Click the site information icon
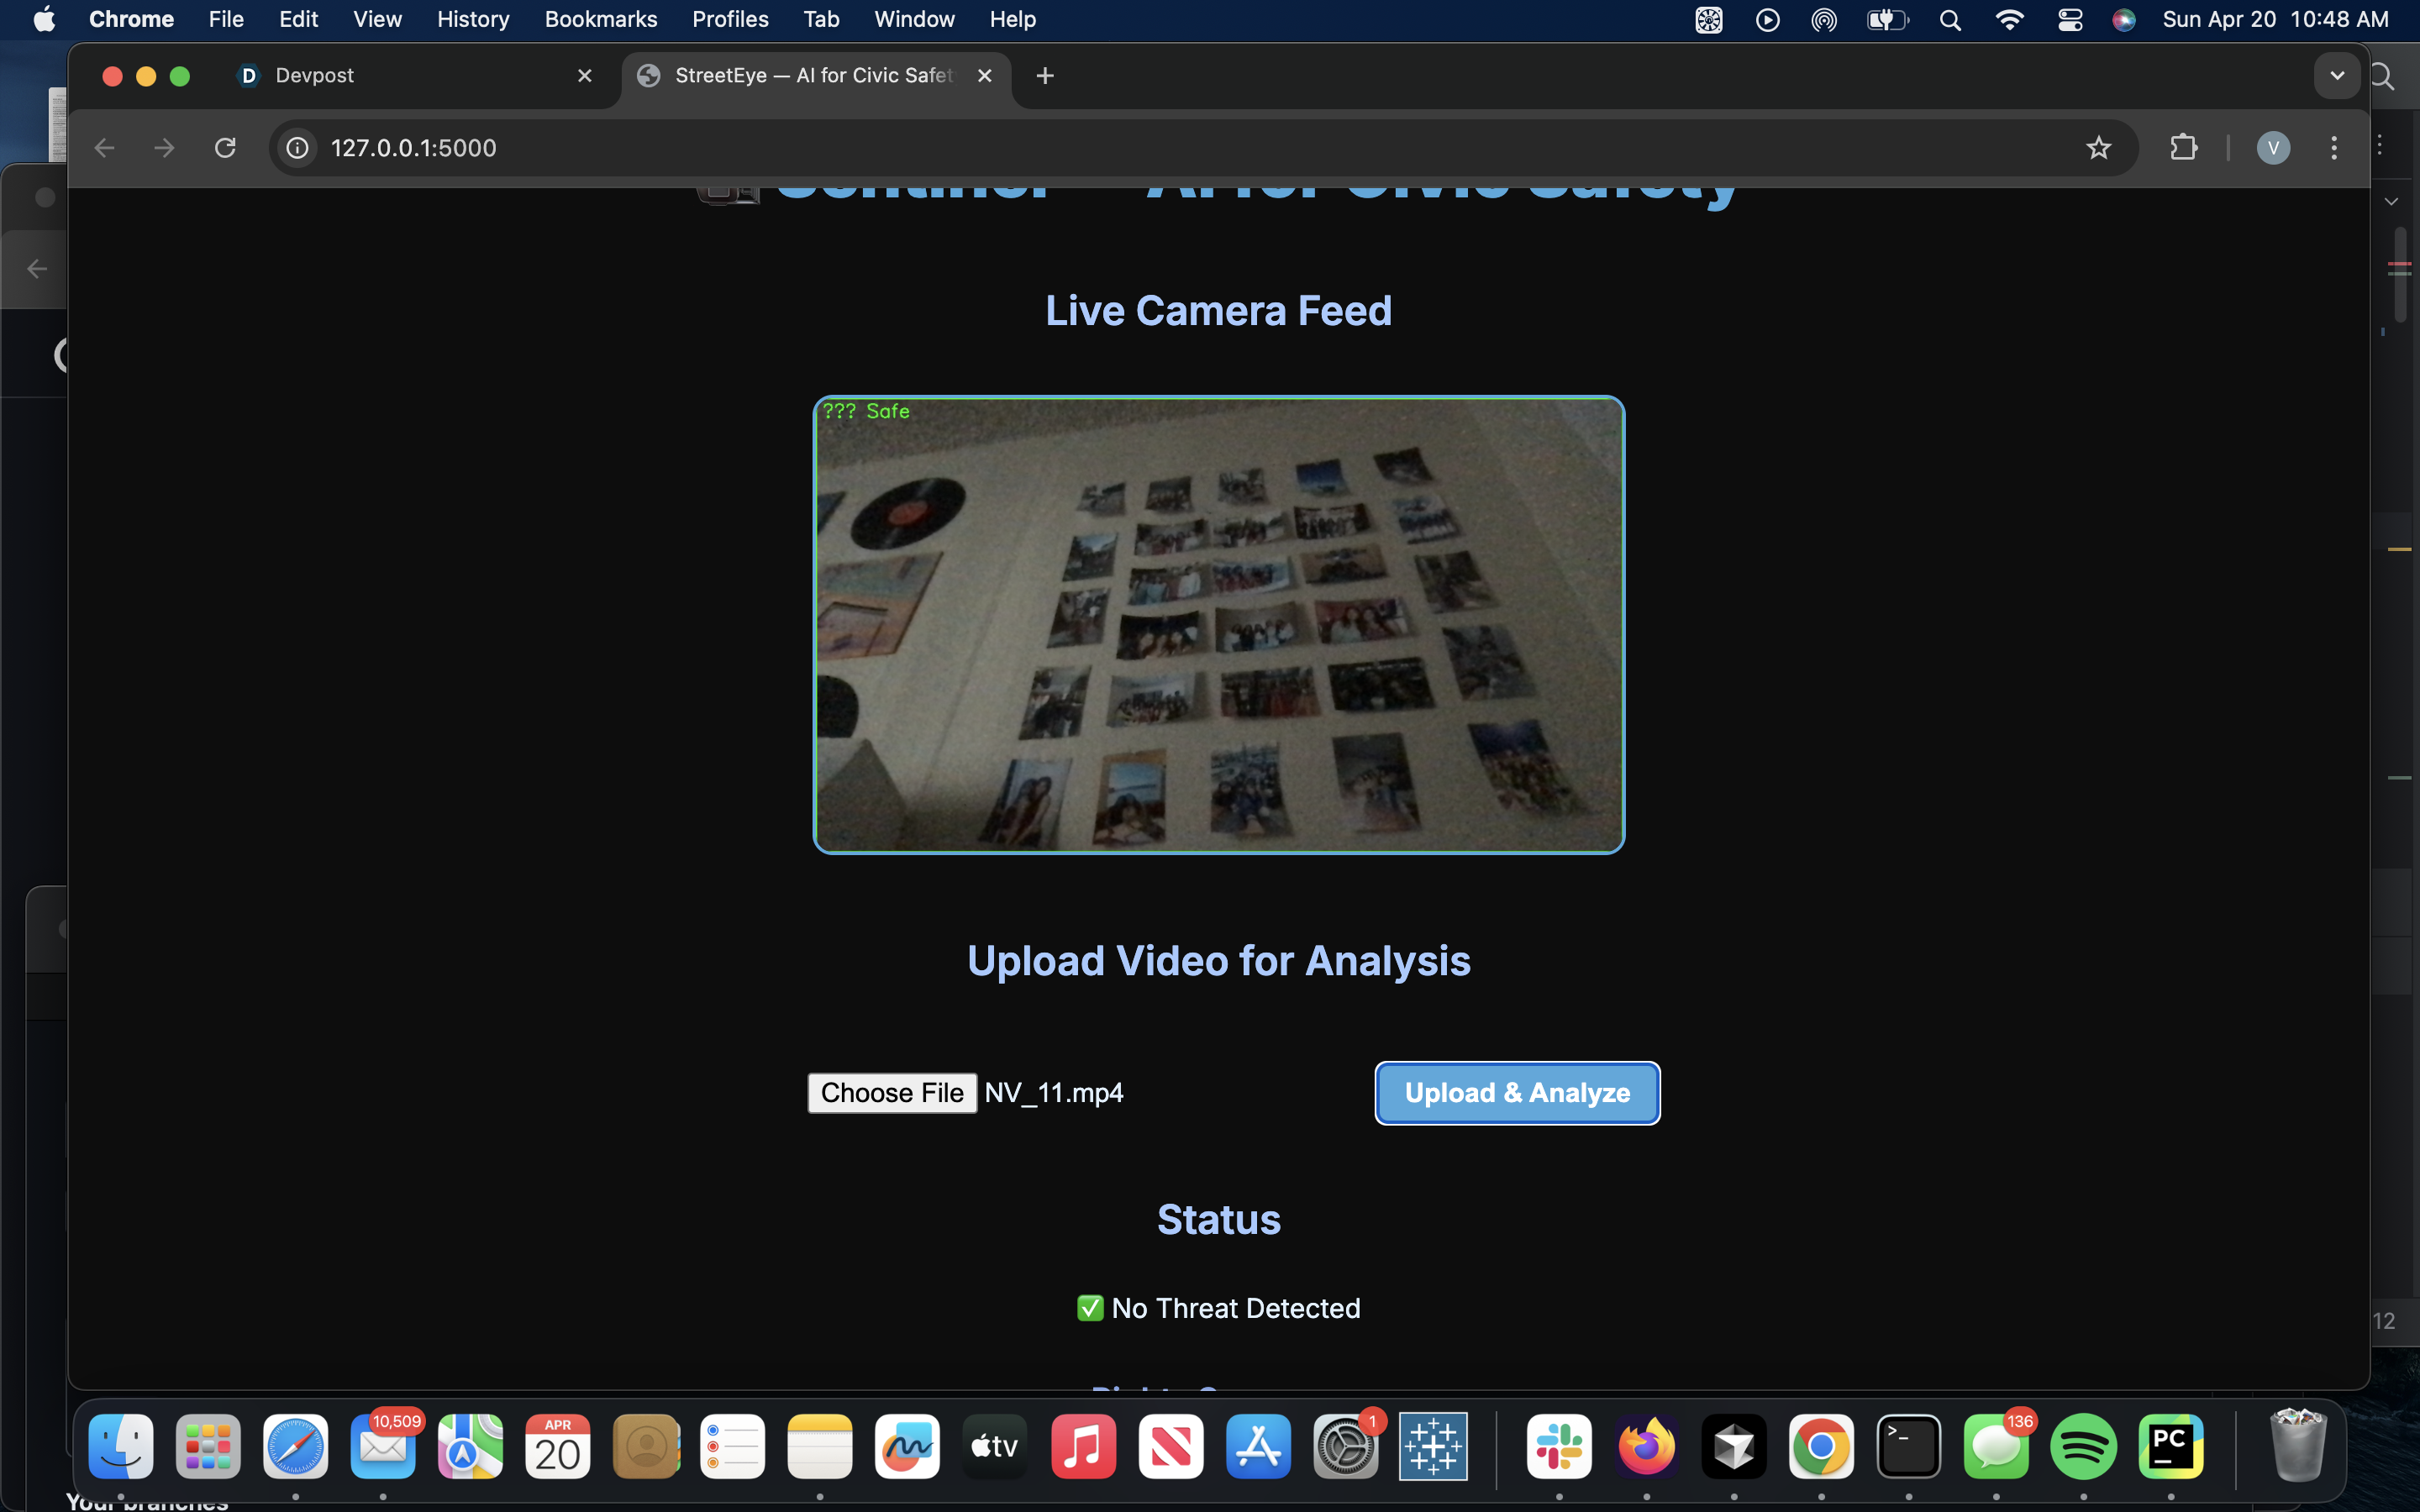The width and height of the screenshot is (2420, 1512). pos(297,148)
